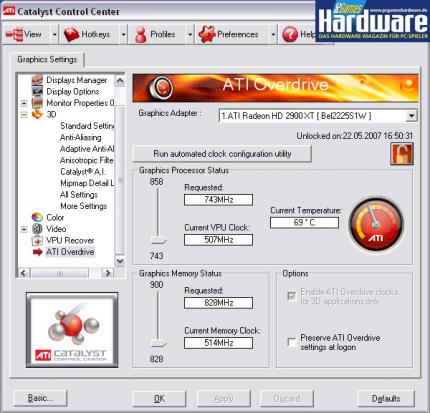The height and width of the screenshot is (413, 430).
Task: Click the Defaults button
Action: (x=386, y=398)
